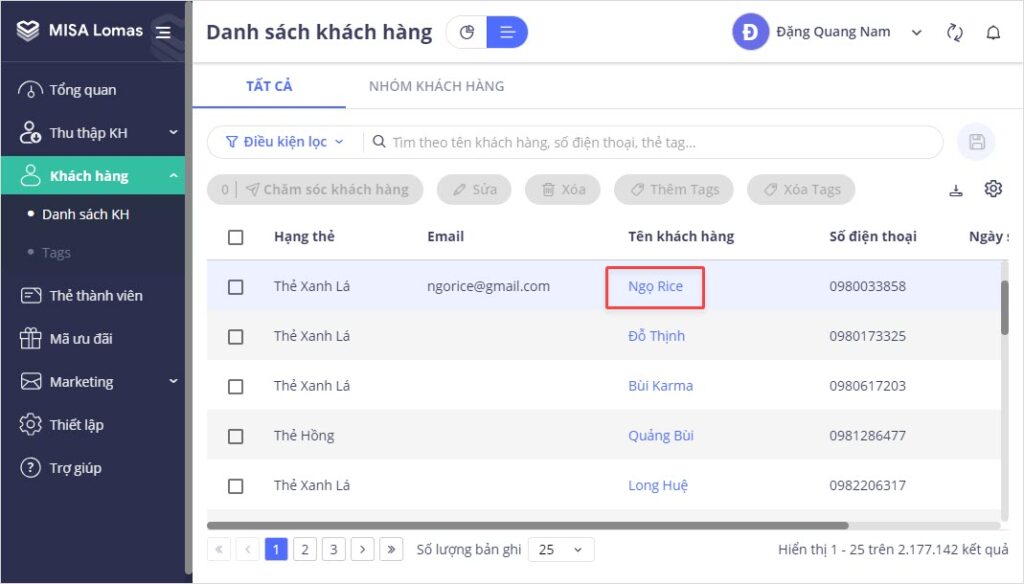Screen dimensions: 1024x584
Task: Click the save filter disk icon
Action: (976, 142)
